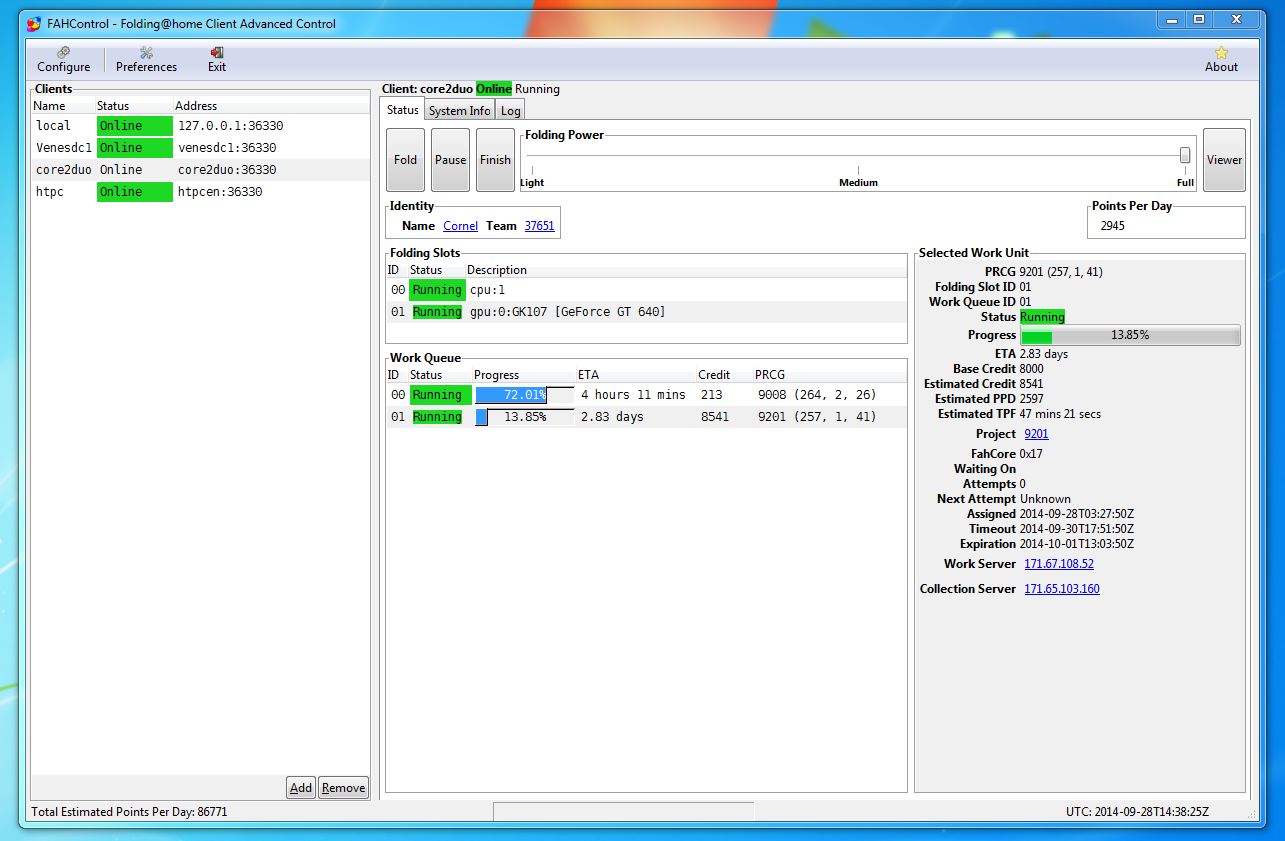Click the 72.01% progress bar
Image resolution: width=1285 pixels, height=841 pixels.
[525, 395]
